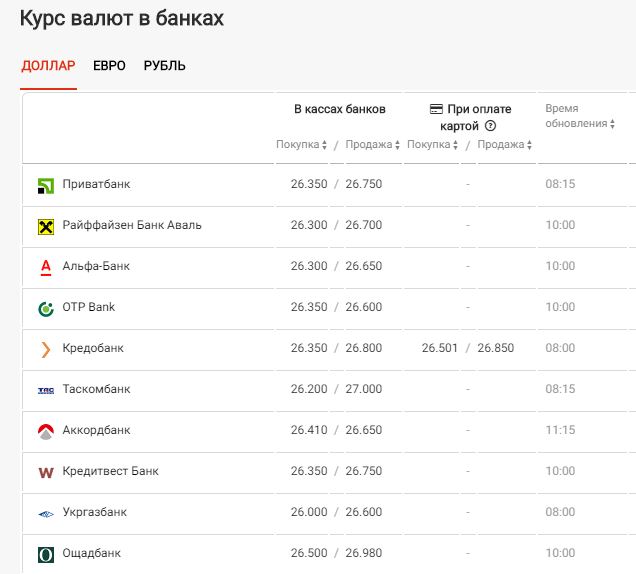636x574 pixels.
Task: Open the Таскомбанк link
Action: (96, 389)
